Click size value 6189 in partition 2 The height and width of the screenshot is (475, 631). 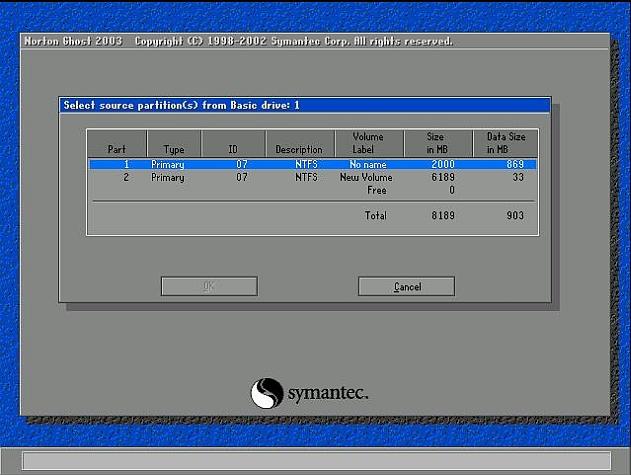tap(443, 177)
